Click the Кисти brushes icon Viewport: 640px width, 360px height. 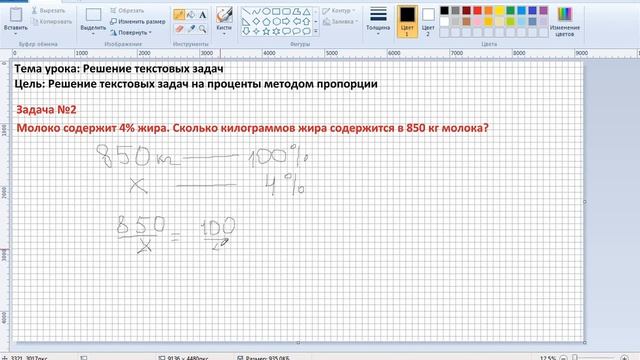point(224,16)
